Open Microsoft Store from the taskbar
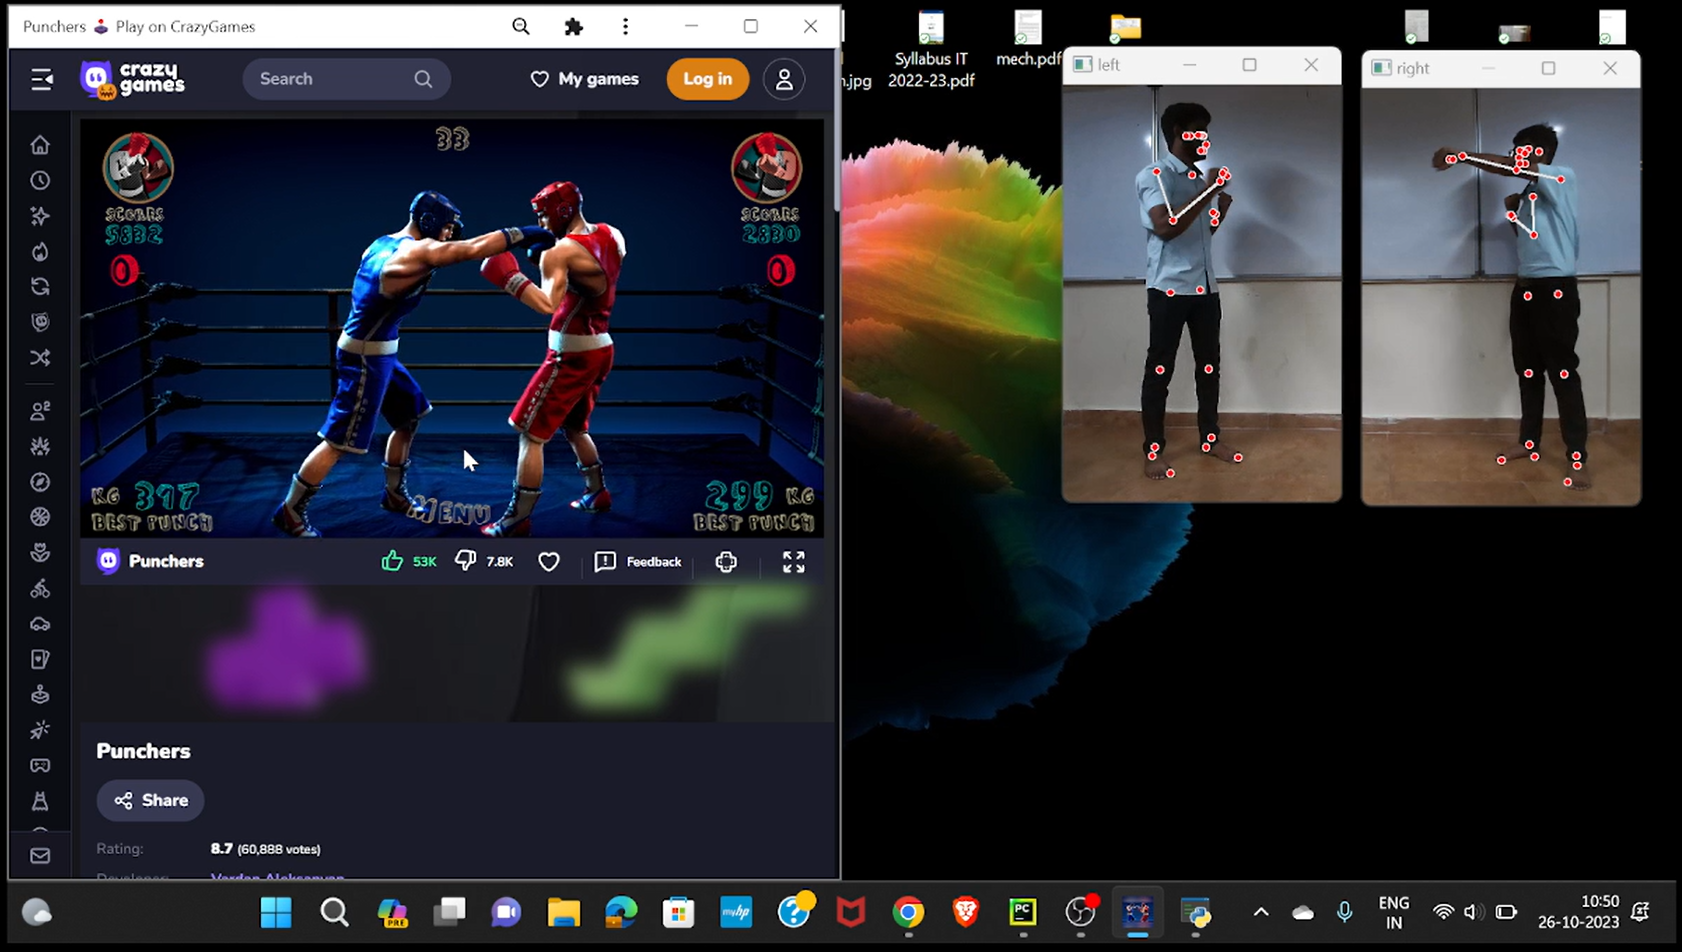1682x952 pixels. (x=679, y=912)
